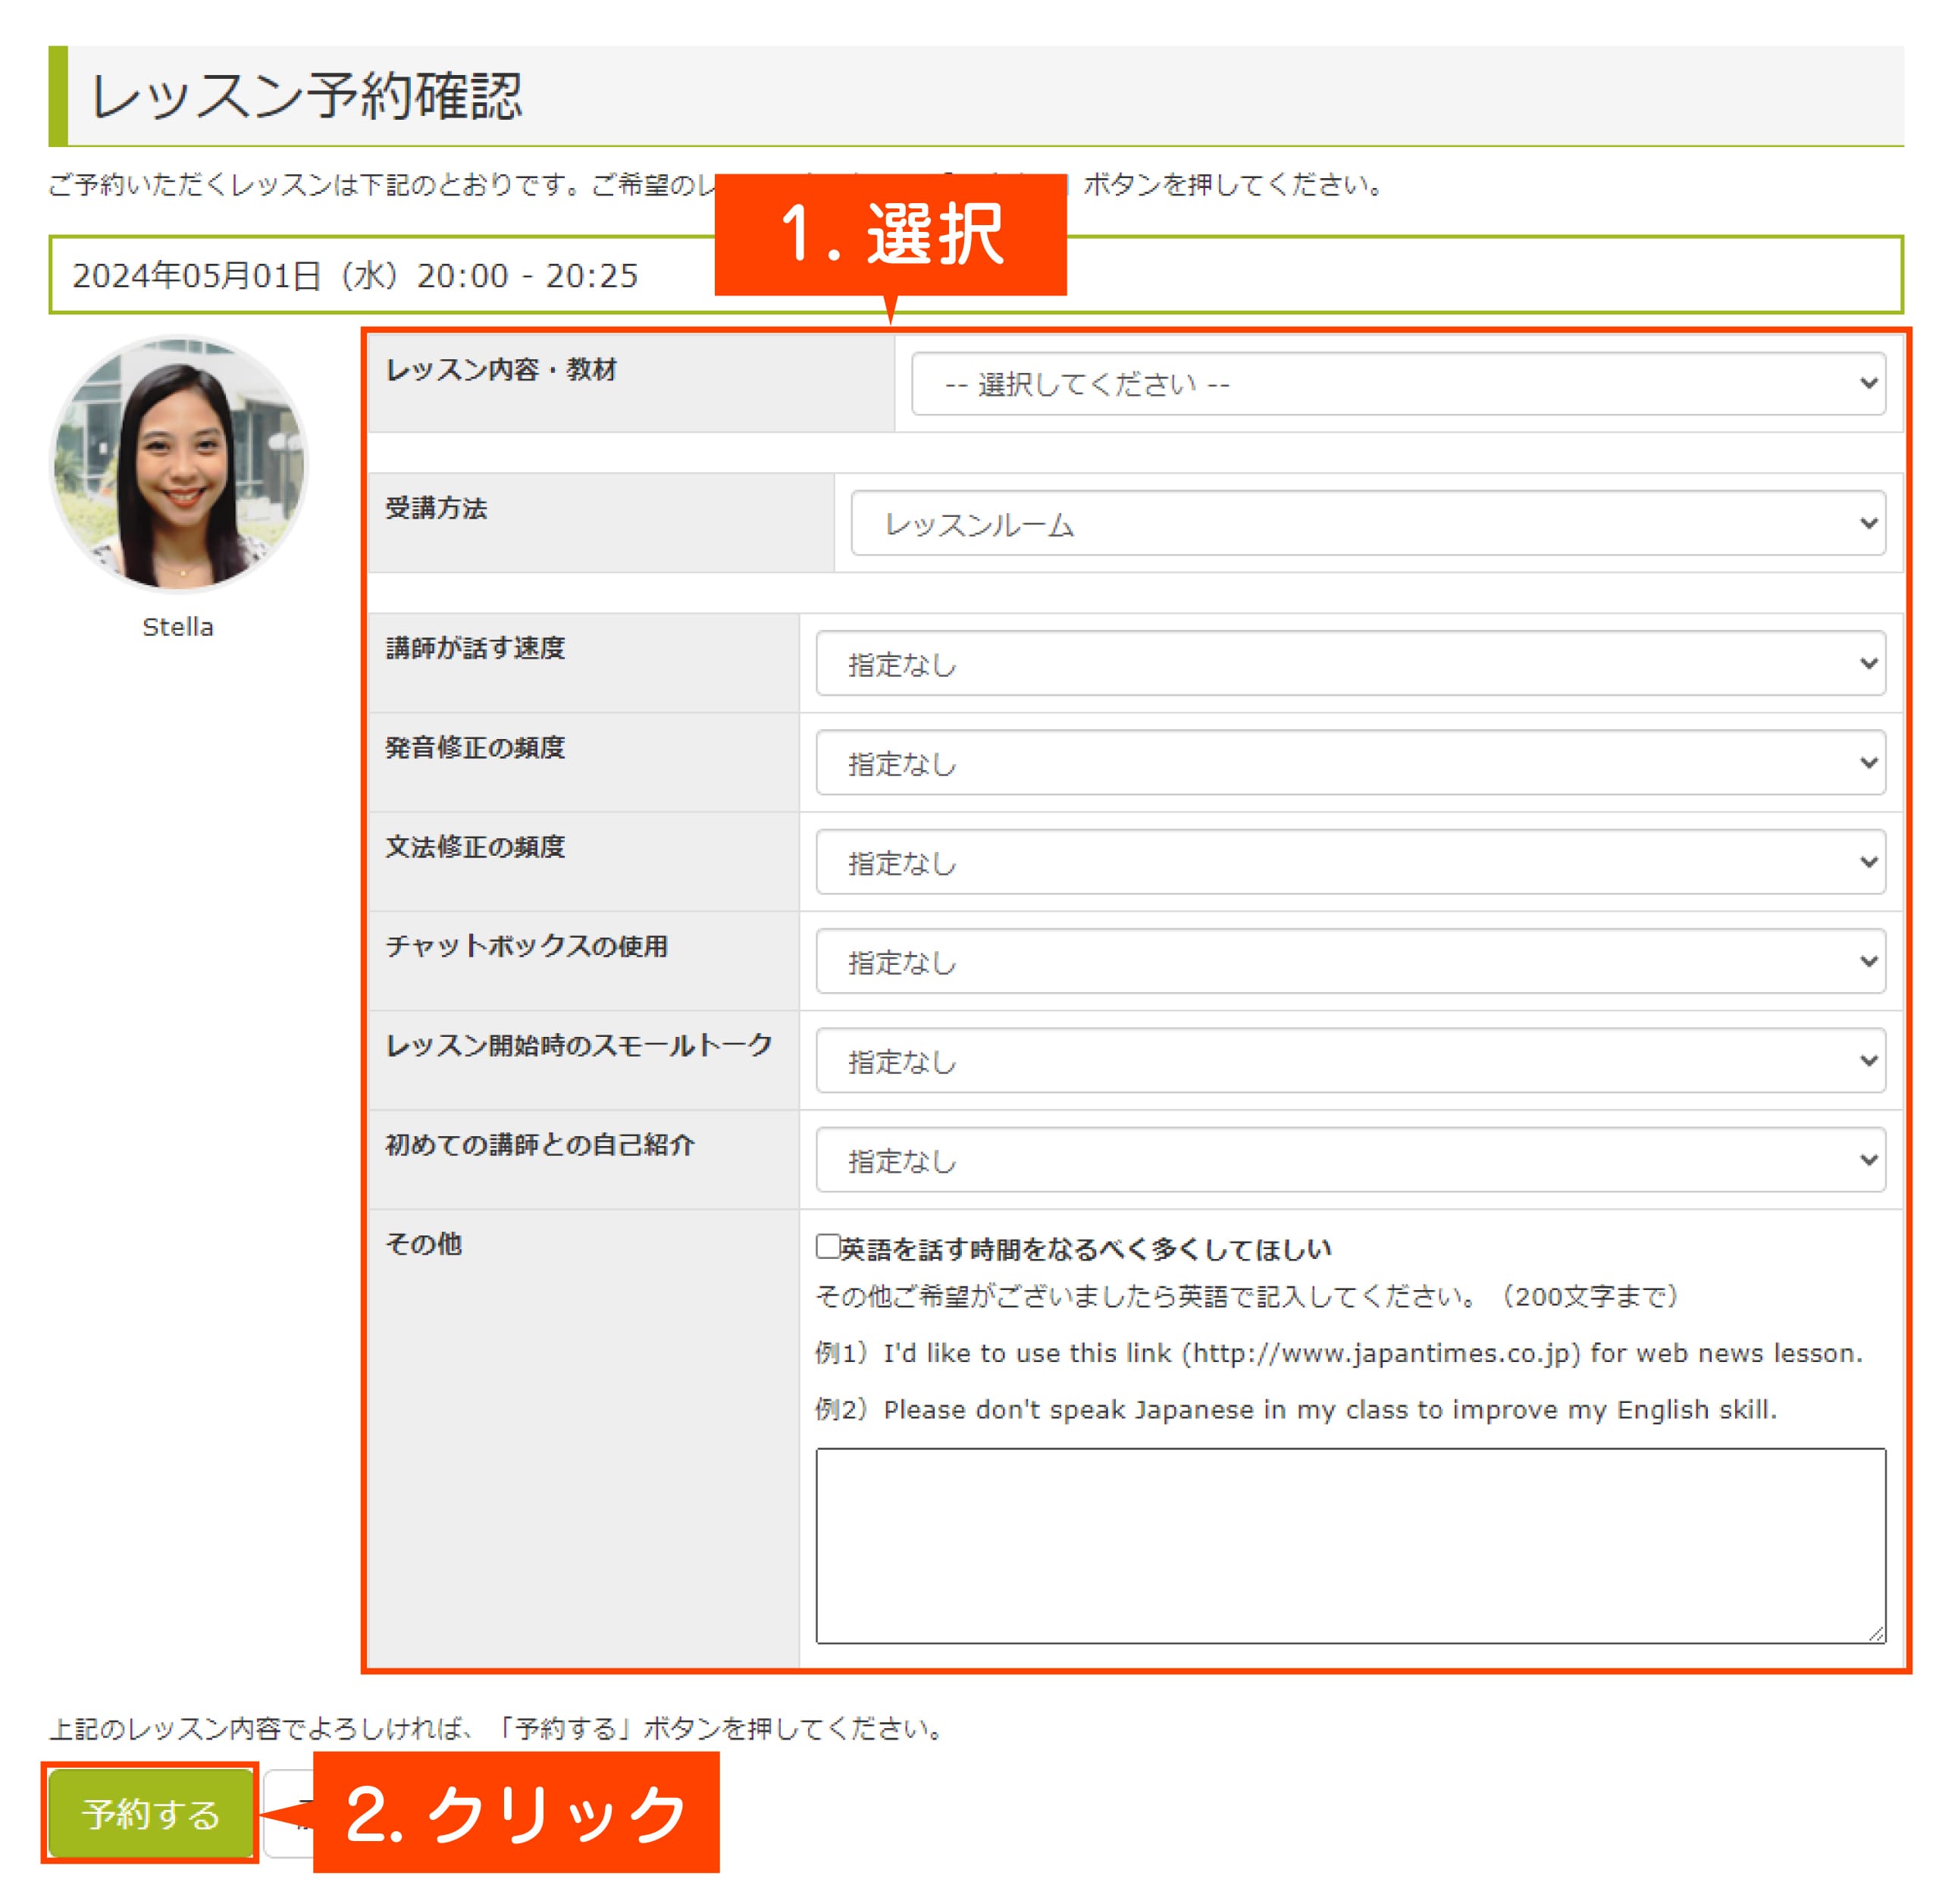Click the chevron arrow of 受講方法 select
1936x1904 pixels.
point(1868,523)
